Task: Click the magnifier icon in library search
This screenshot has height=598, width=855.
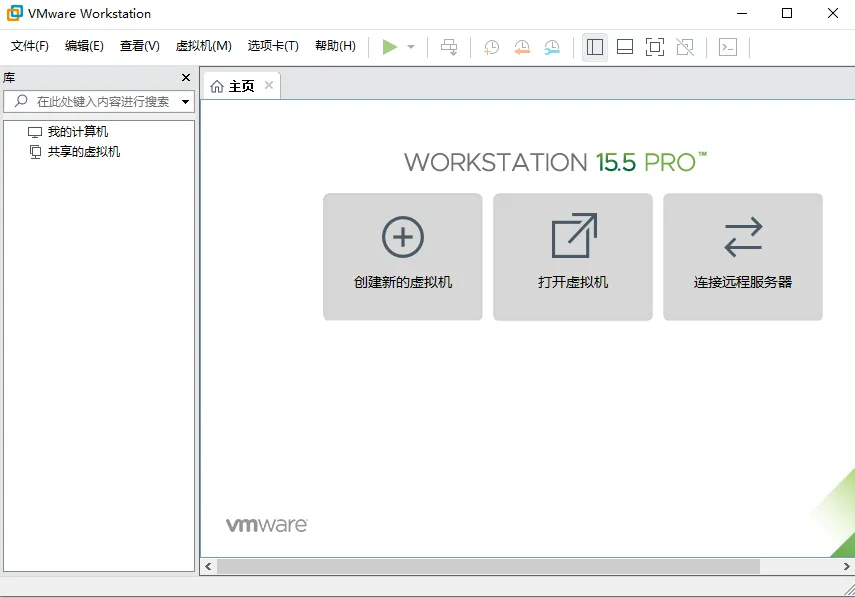Action: pyautogui.click(x=21, y=101)
